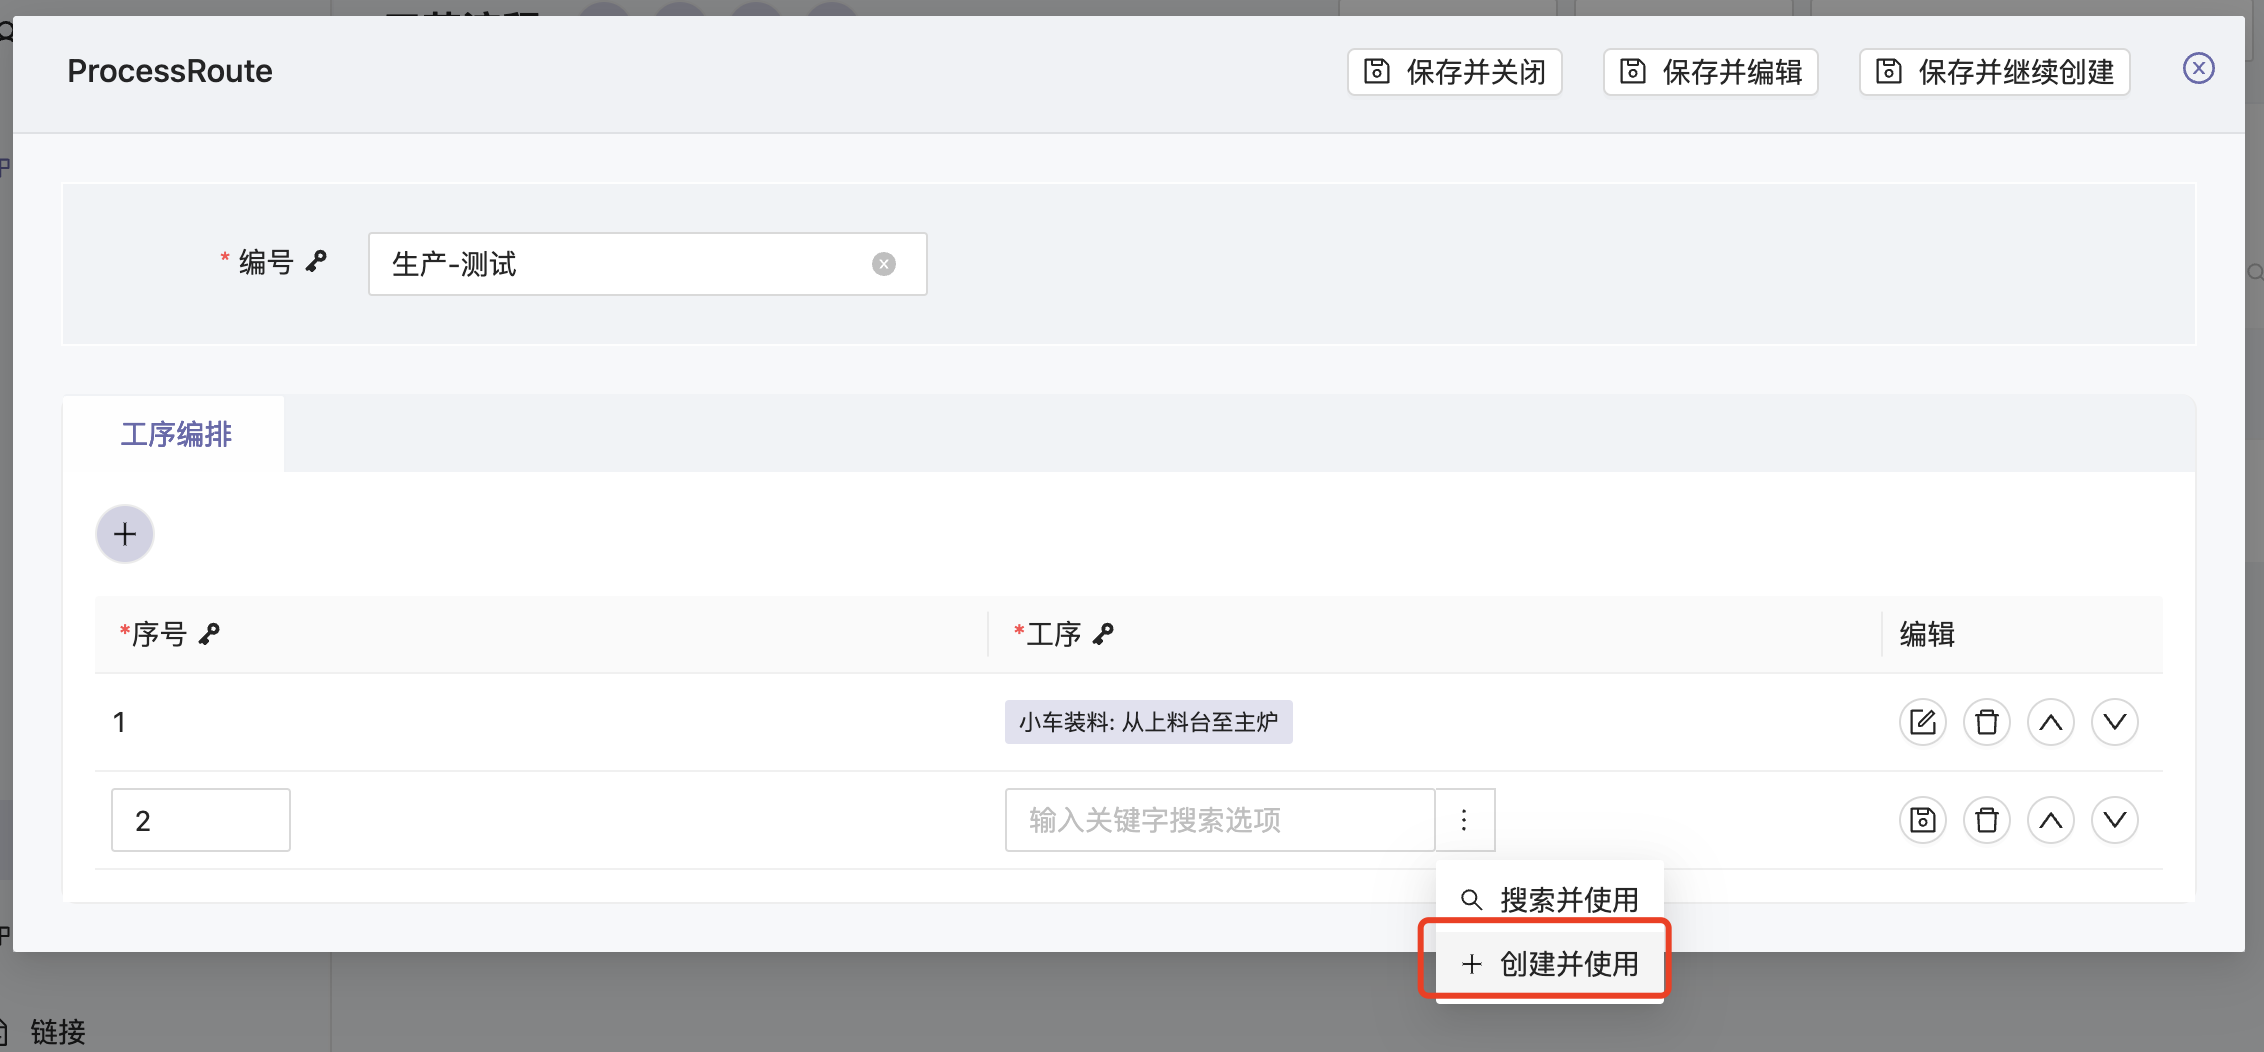Screen dimensions: 2264x1052
Task: Open the three-dot options for 工序 field
Action: 1464,820
